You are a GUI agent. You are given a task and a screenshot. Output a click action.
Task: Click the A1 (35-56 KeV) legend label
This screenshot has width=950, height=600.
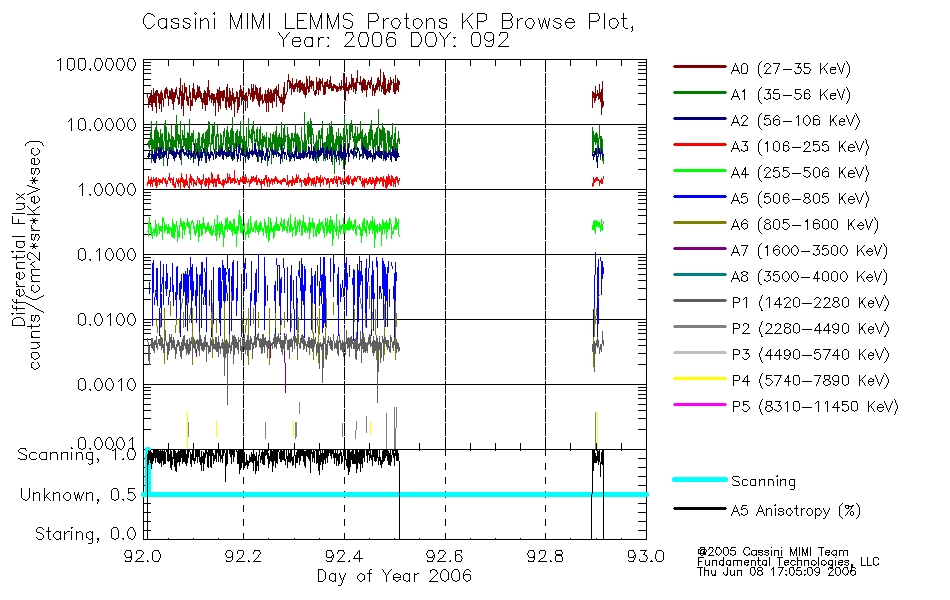[x=790, y=95]
